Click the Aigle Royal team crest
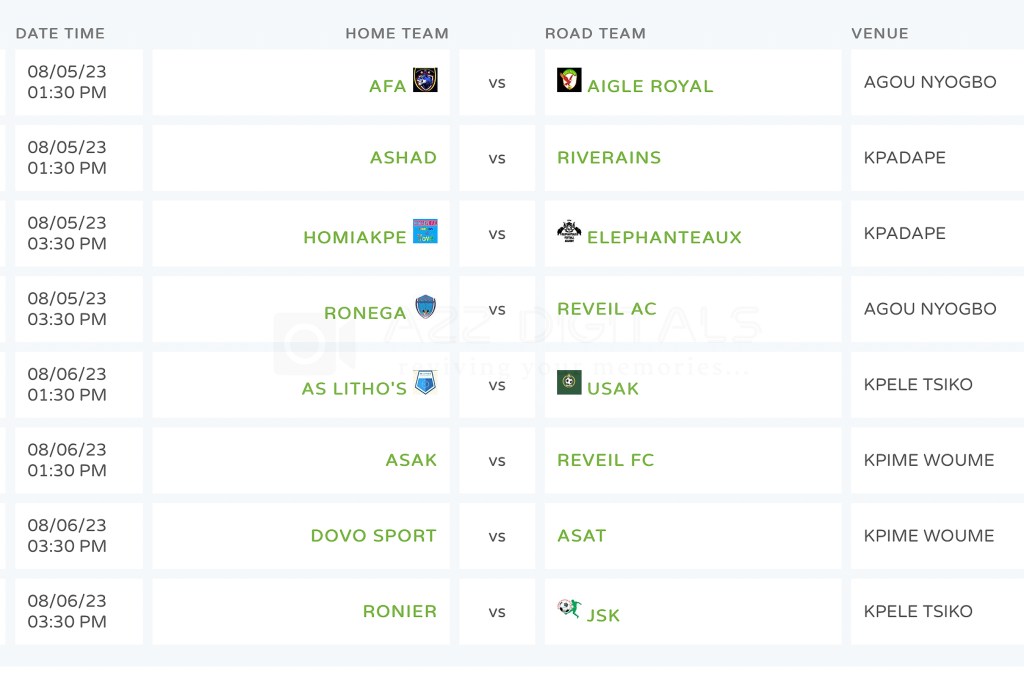The width and height of the screenshot is (1024, 683). (x=569, y=80)
